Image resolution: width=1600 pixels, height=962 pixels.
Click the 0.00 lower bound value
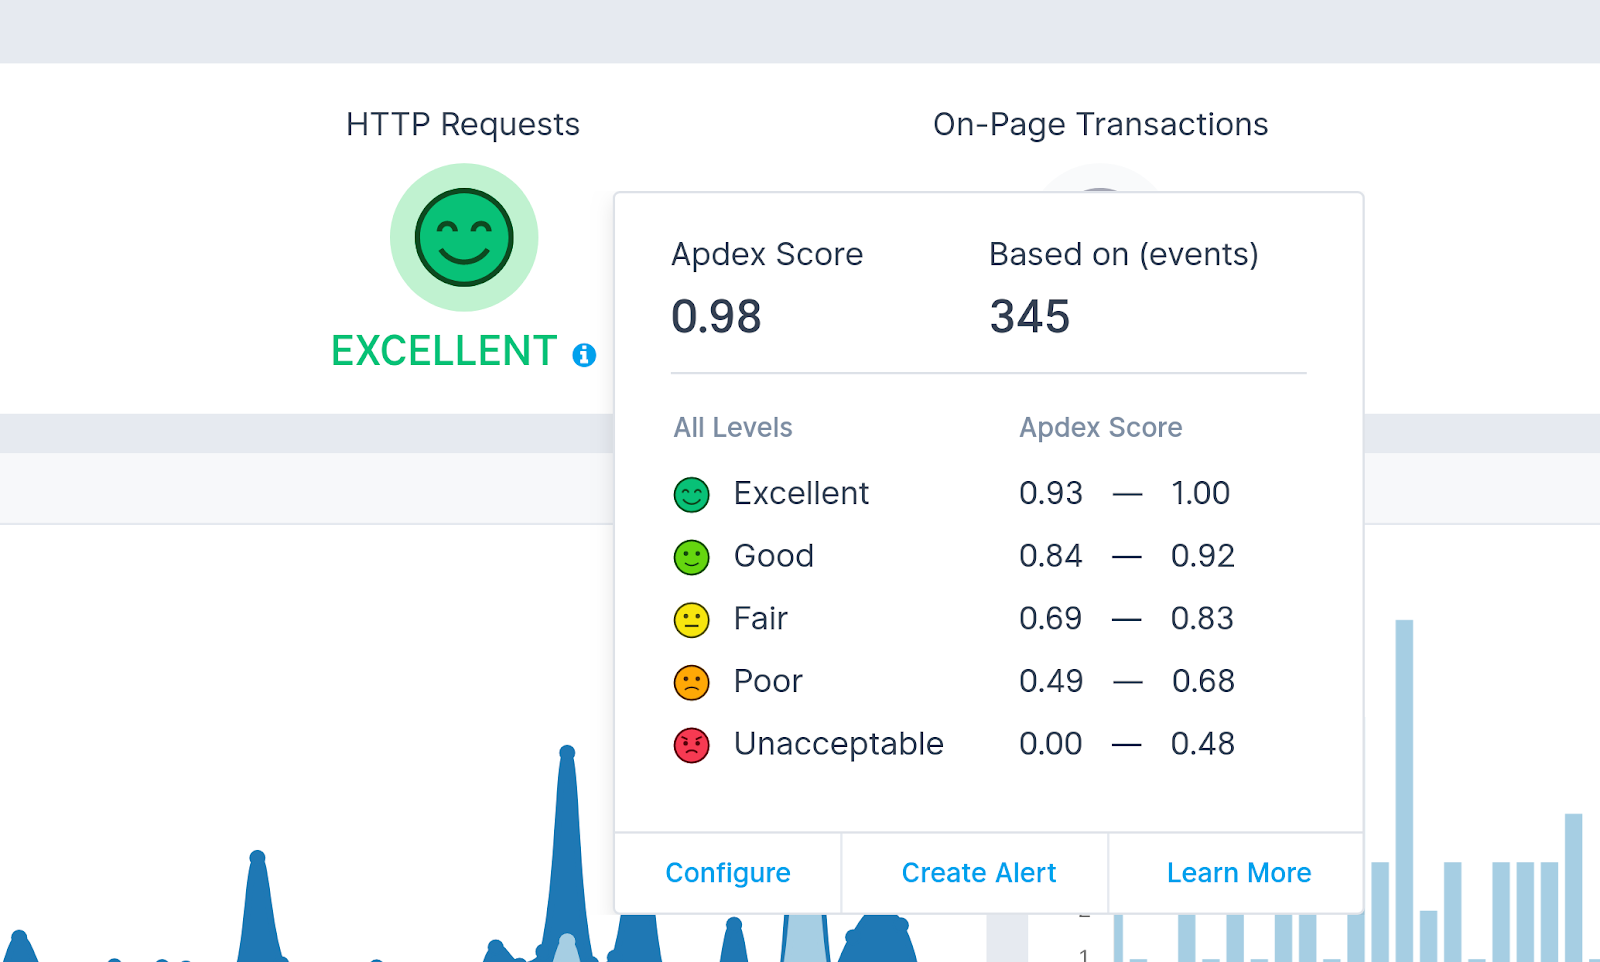1051,744
